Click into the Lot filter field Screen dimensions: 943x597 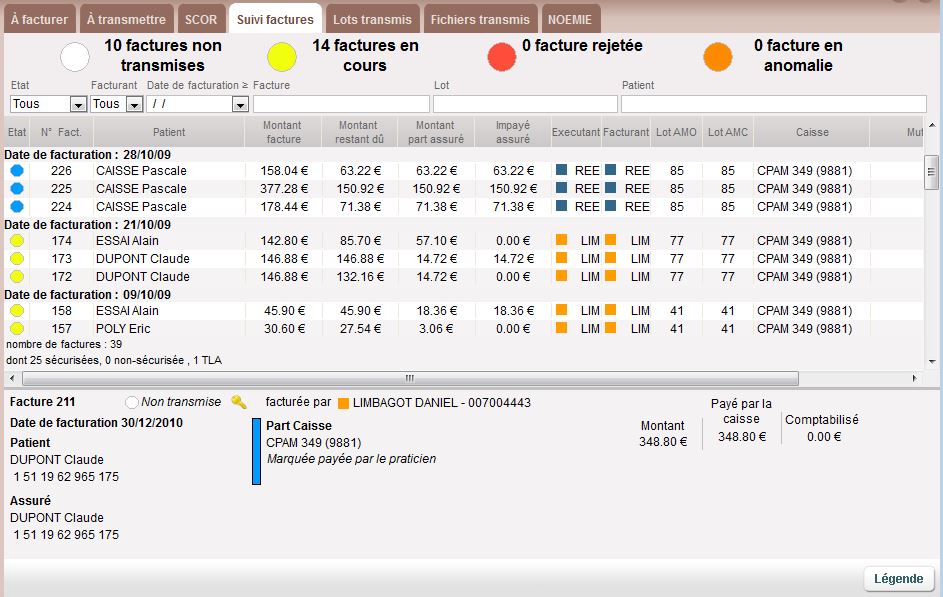525,104
